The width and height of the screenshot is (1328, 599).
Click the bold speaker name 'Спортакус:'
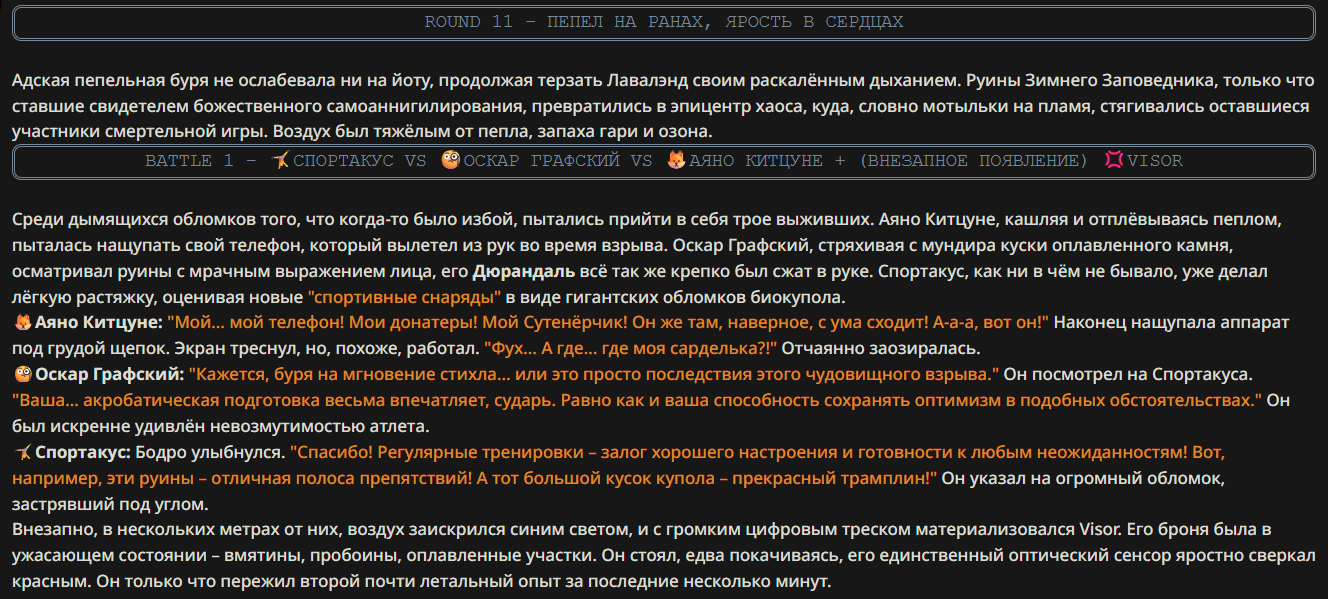click(x=83, y=453)
